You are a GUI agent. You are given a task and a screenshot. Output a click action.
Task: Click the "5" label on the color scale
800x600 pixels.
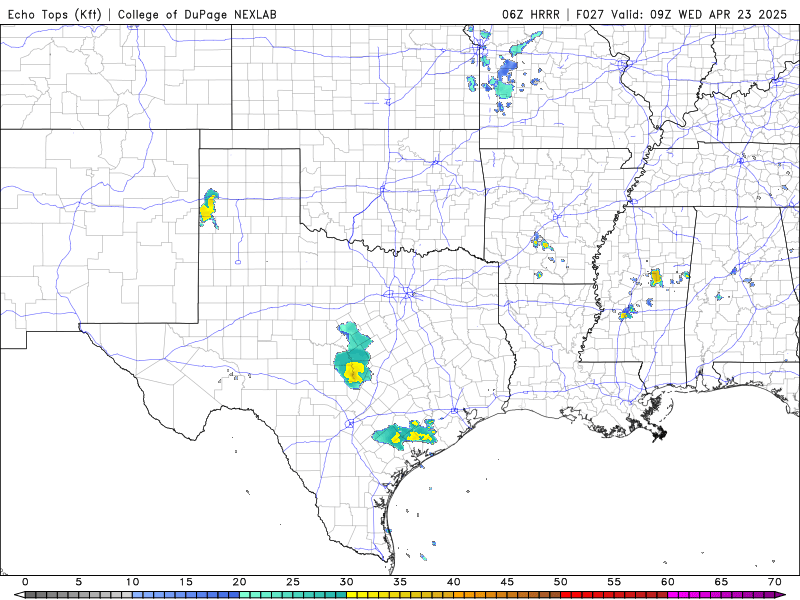tap(79, 582)
